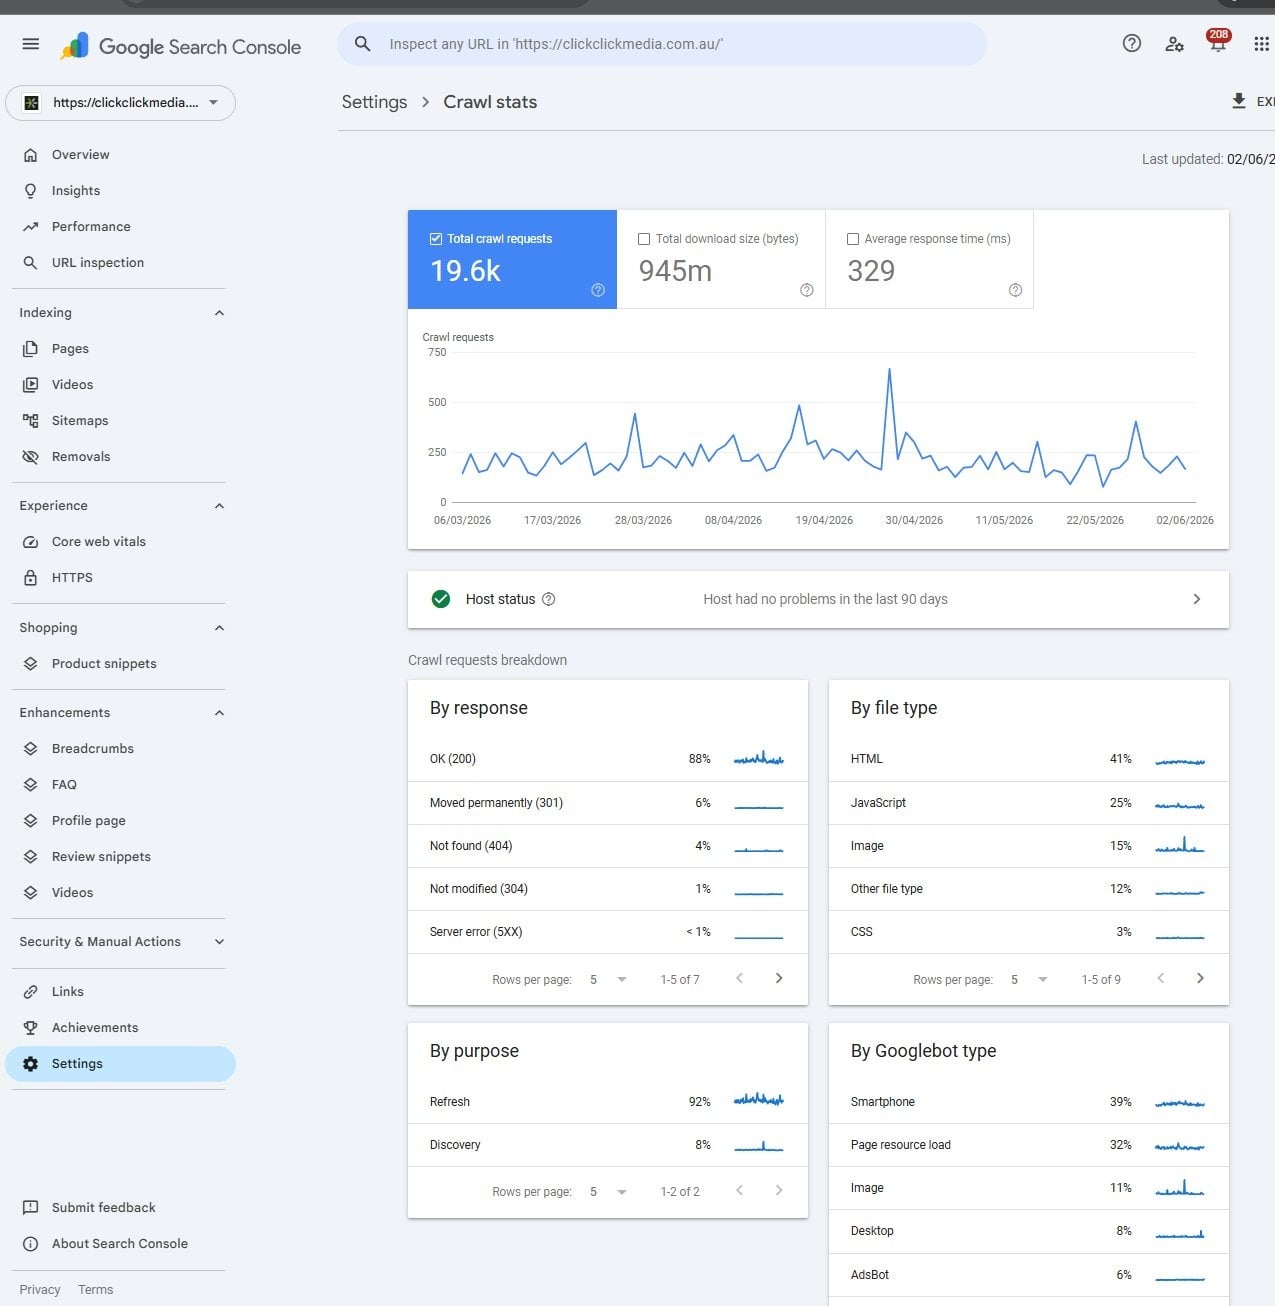Viewport: 1275px width, 1306px height.
Task: Toggle Average response time checkbox
Action: 853,239
